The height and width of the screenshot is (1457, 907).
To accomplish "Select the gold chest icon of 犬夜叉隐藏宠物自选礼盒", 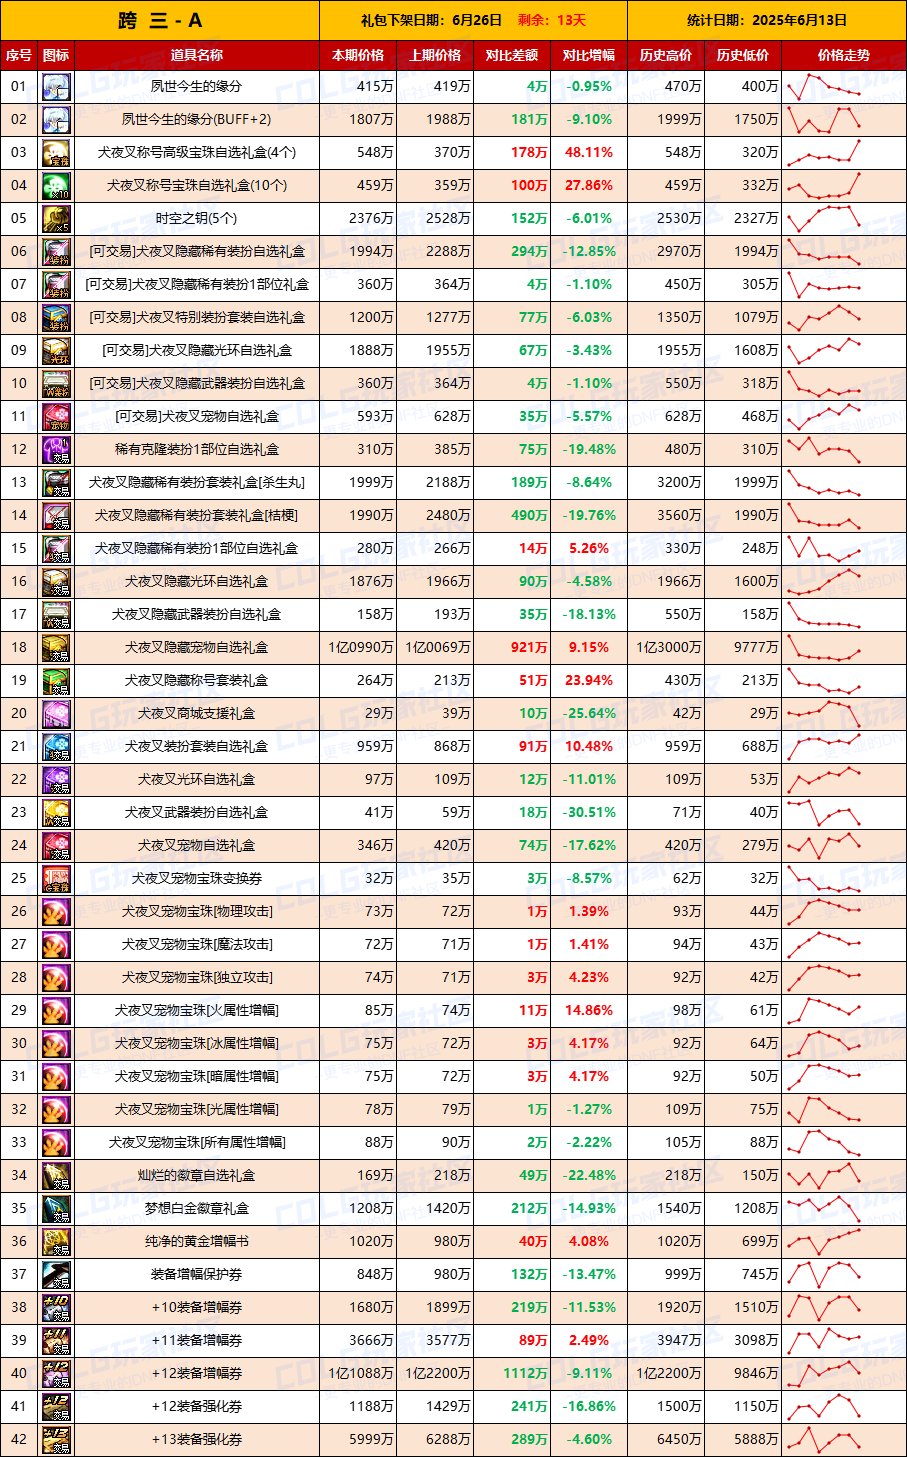I will (56, 648).
